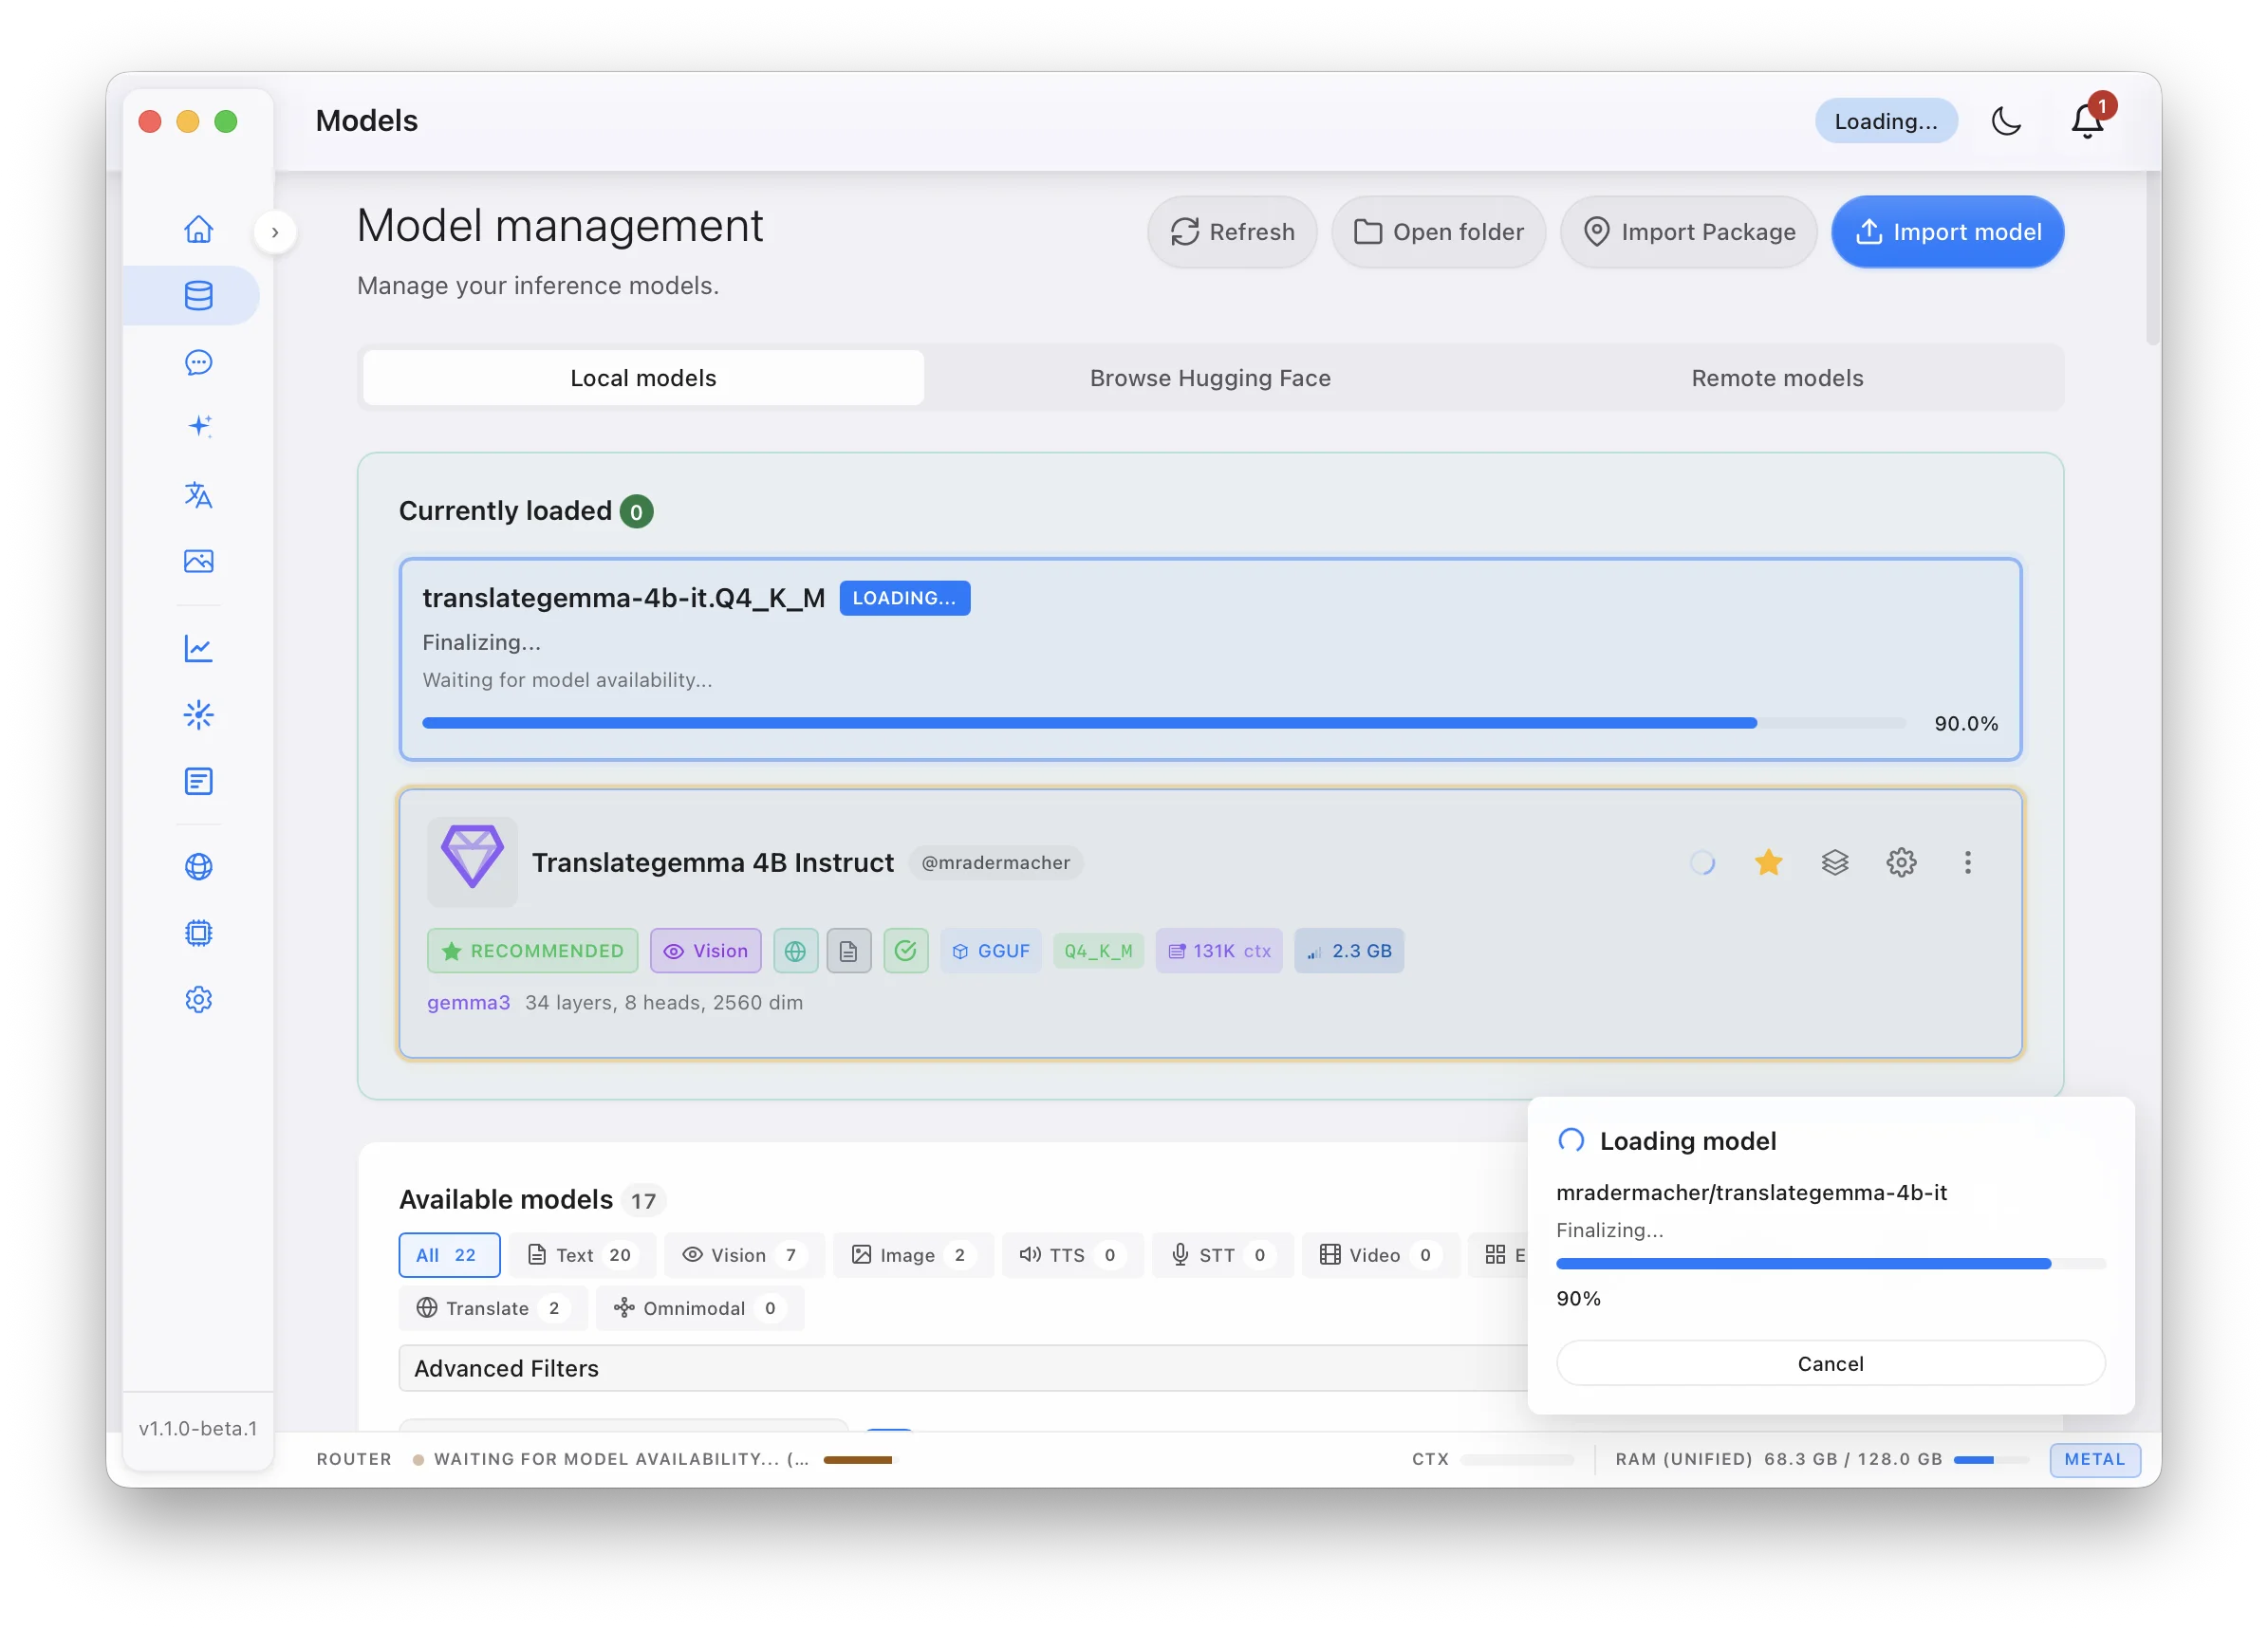Open gear settings for Translategemma 4B Instruct

pyautogui.click(x=1900, y=862)
